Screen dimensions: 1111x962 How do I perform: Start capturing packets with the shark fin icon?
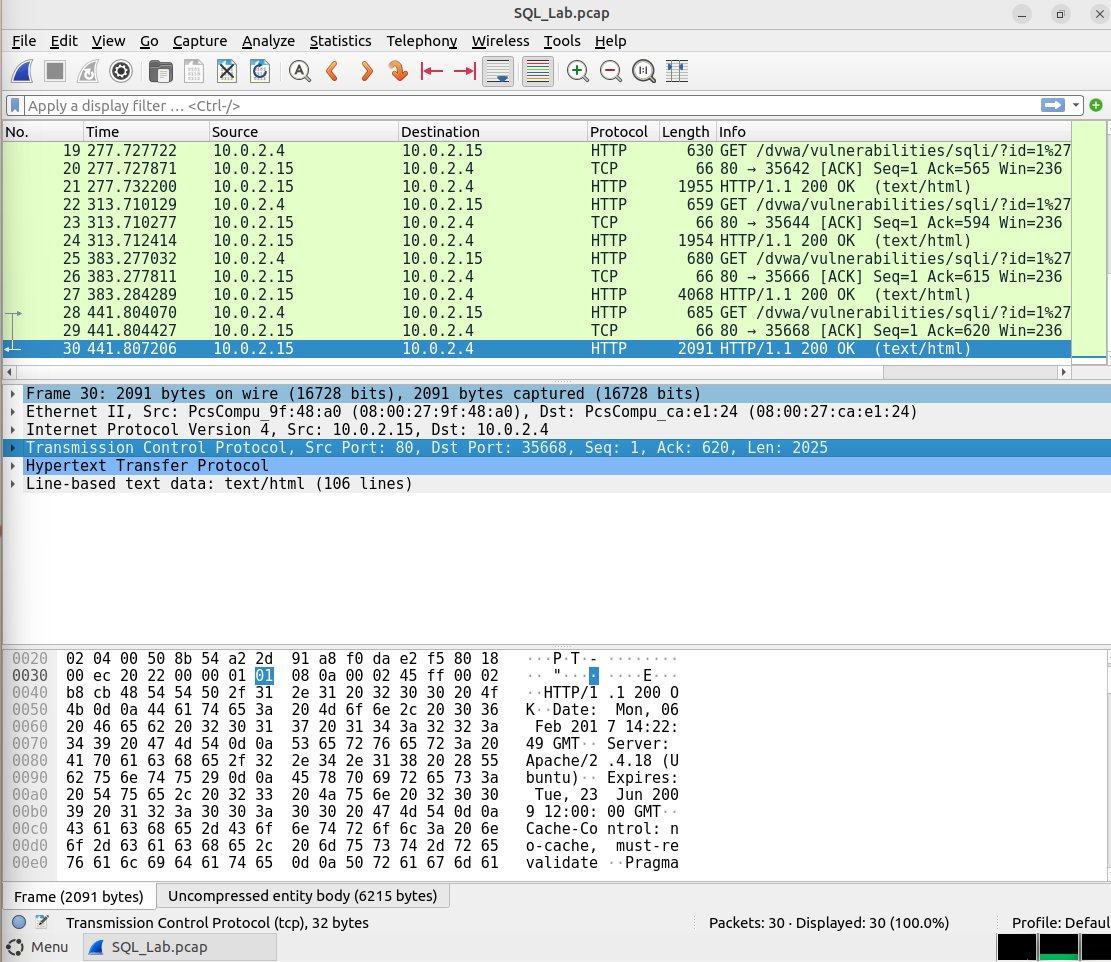[x=22, y=72]
